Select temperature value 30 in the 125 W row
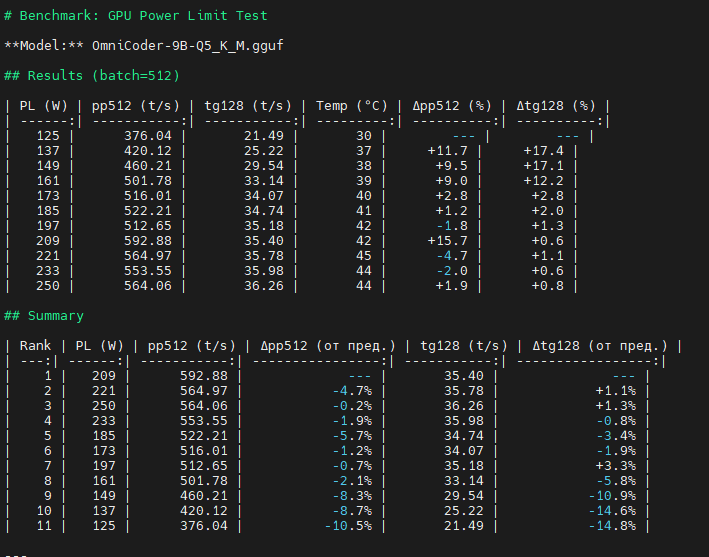 [x=364, y=136]
